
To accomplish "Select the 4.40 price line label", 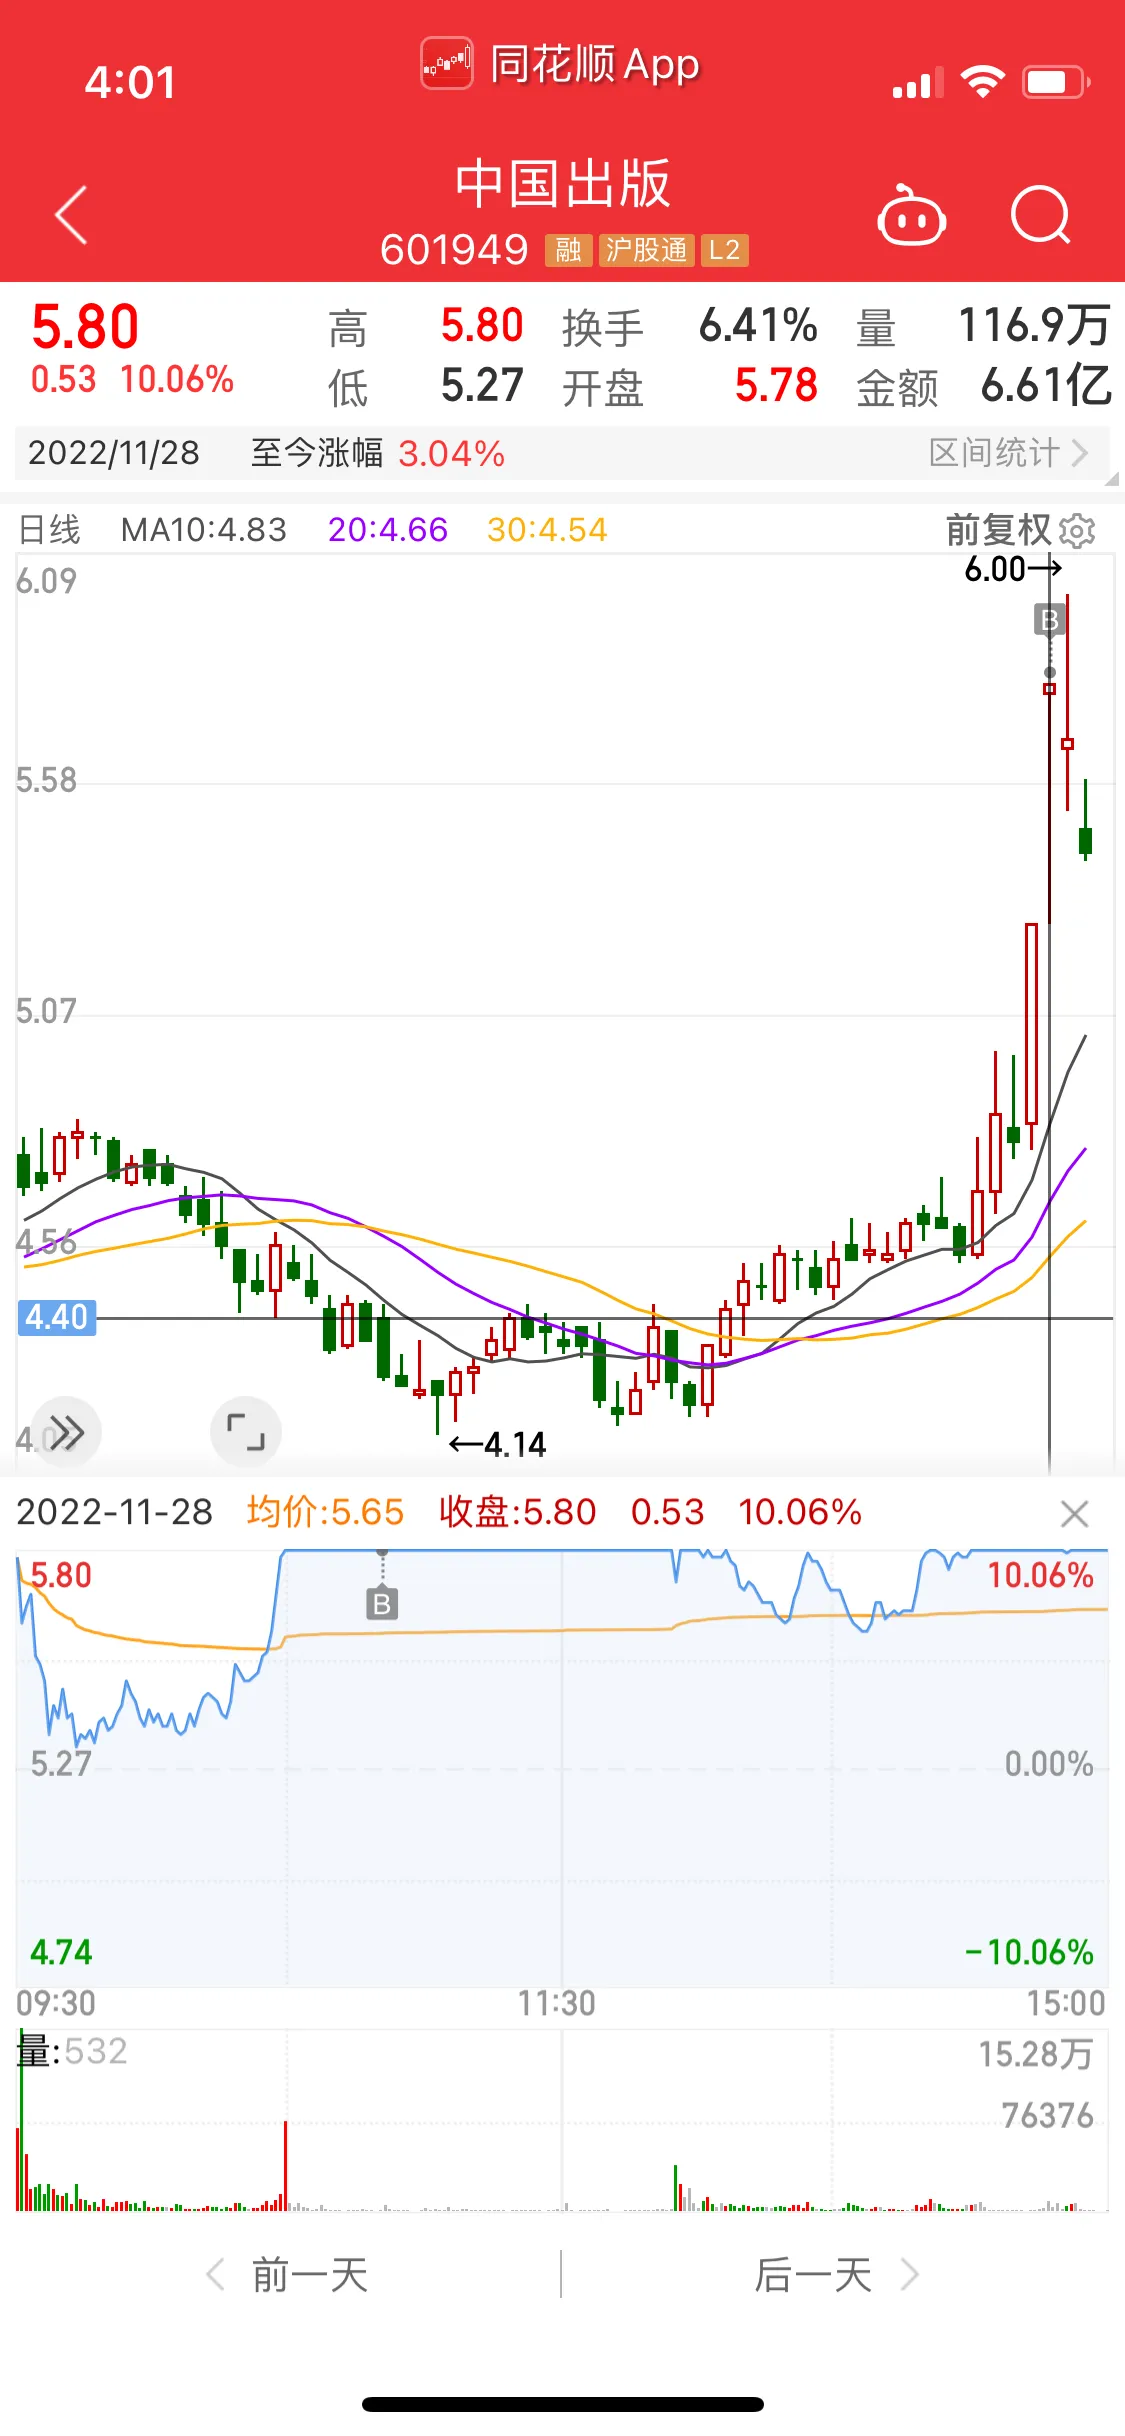I will pos(57,1317).
